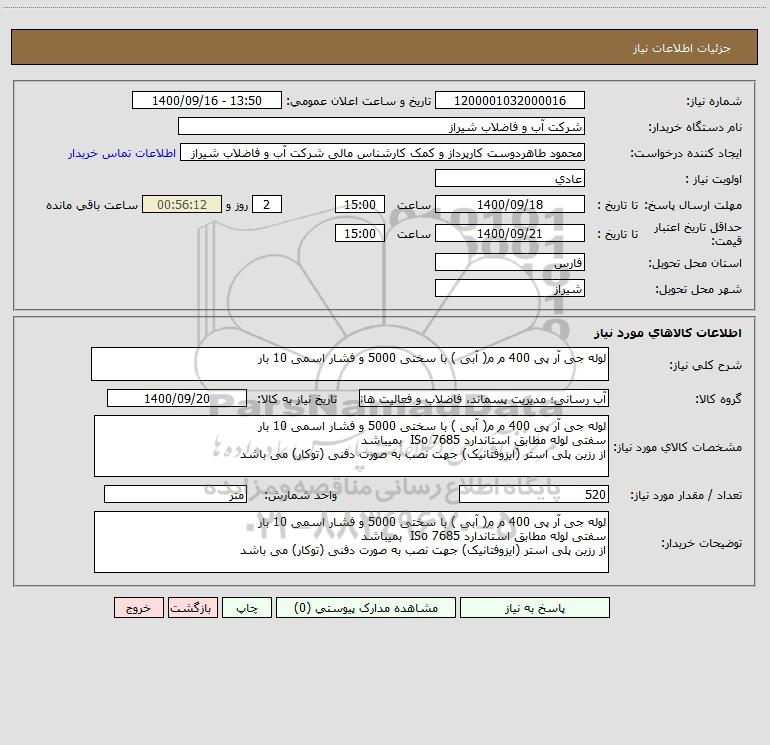Click the price validity date 1400/09/21
Image resolution: width=770 pixels, height=745 pixels.
[510, 233]
